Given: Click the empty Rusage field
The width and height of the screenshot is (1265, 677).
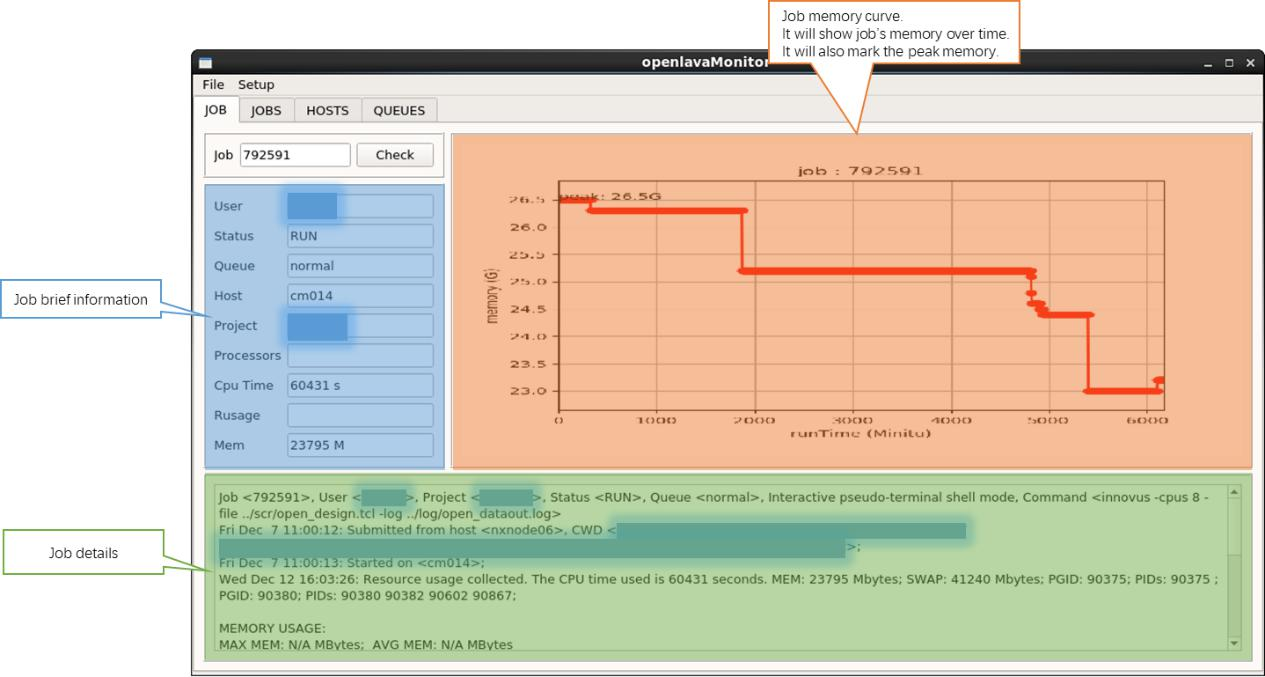Looking at the screenshot, I should coord(360,415).
